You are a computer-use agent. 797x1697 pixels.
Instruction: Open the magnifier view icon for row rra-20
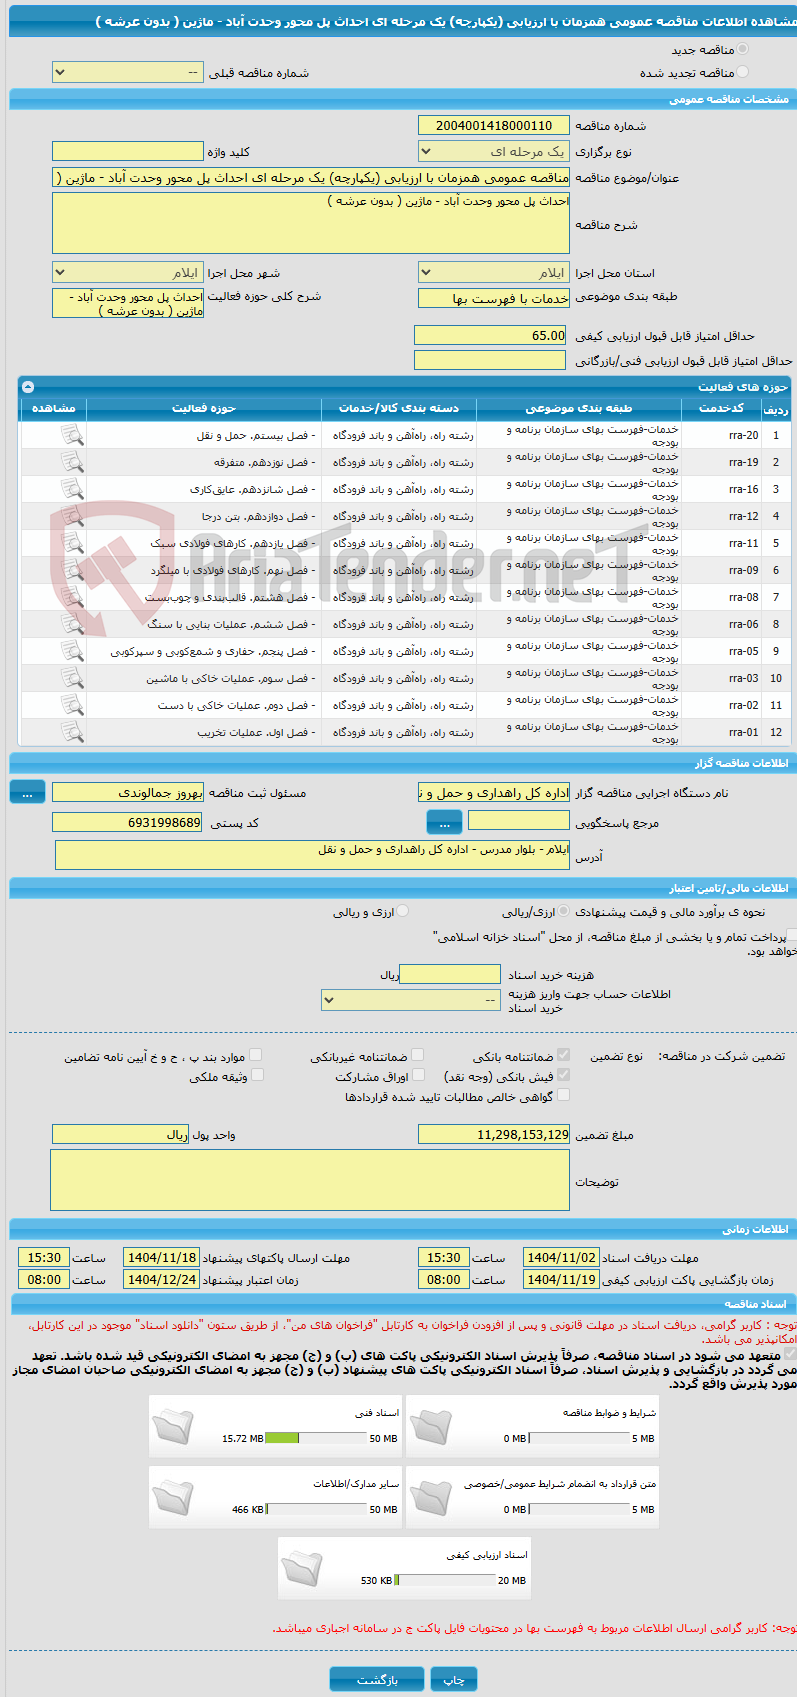point(72,435)
